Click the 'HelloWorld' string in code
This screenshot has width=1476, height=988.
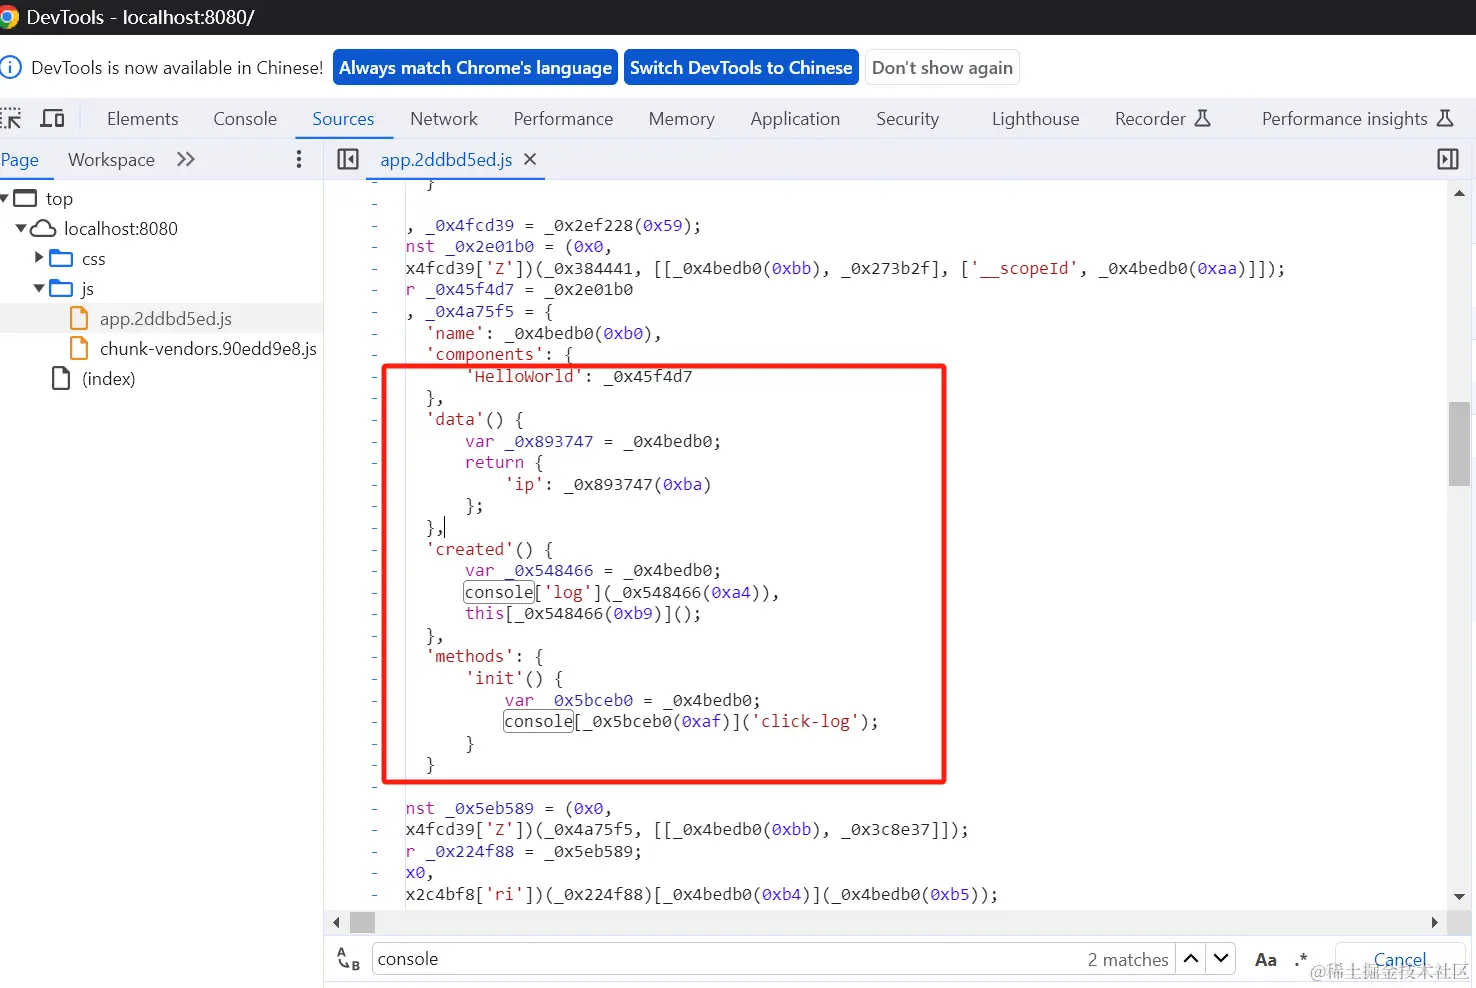point(524,376)
